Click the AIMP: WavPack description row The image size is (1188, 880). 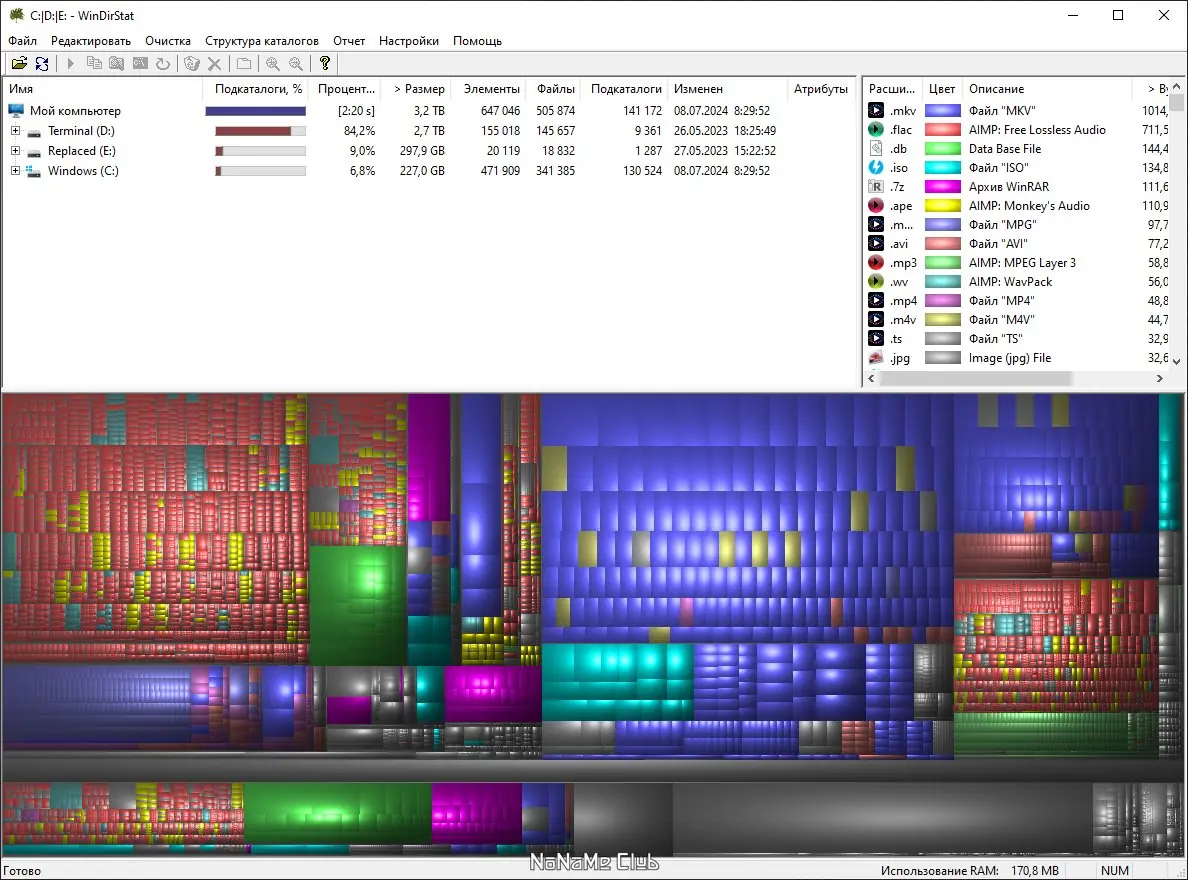pos(1011,281)
